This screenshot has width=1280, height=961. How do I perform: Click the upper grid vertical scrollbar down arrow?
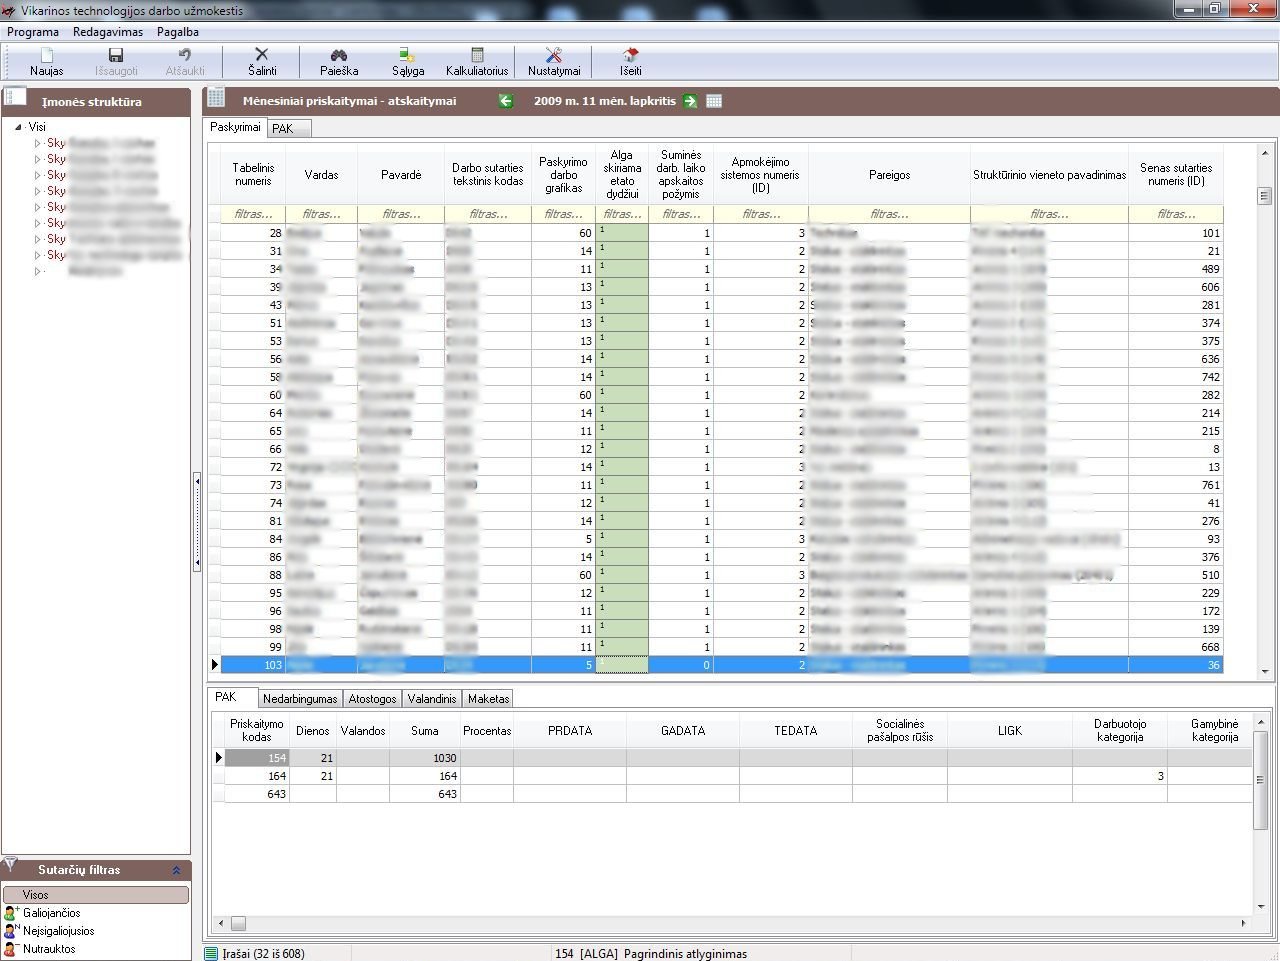pyautogui.click(x=1265, y=672)
